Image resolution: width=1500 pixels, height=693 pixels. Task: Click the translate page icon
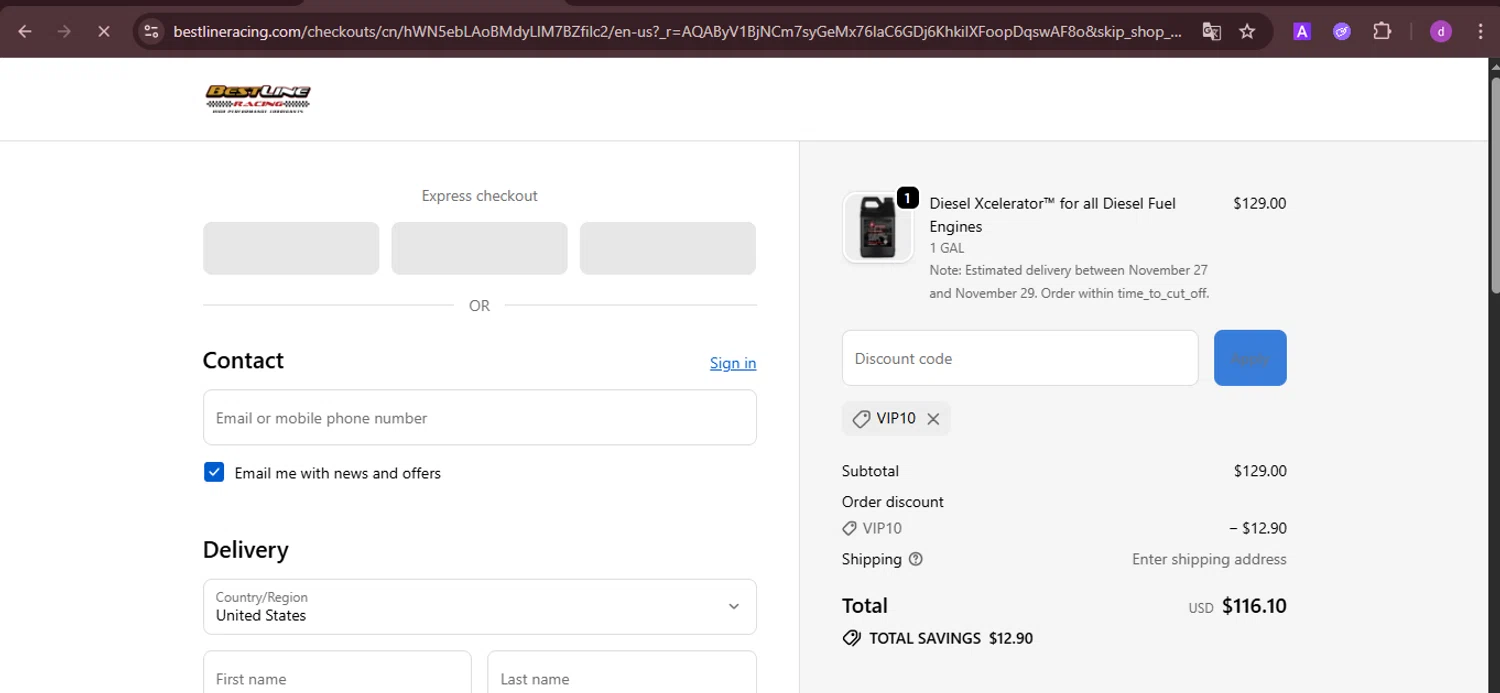tap(1211, 31)
